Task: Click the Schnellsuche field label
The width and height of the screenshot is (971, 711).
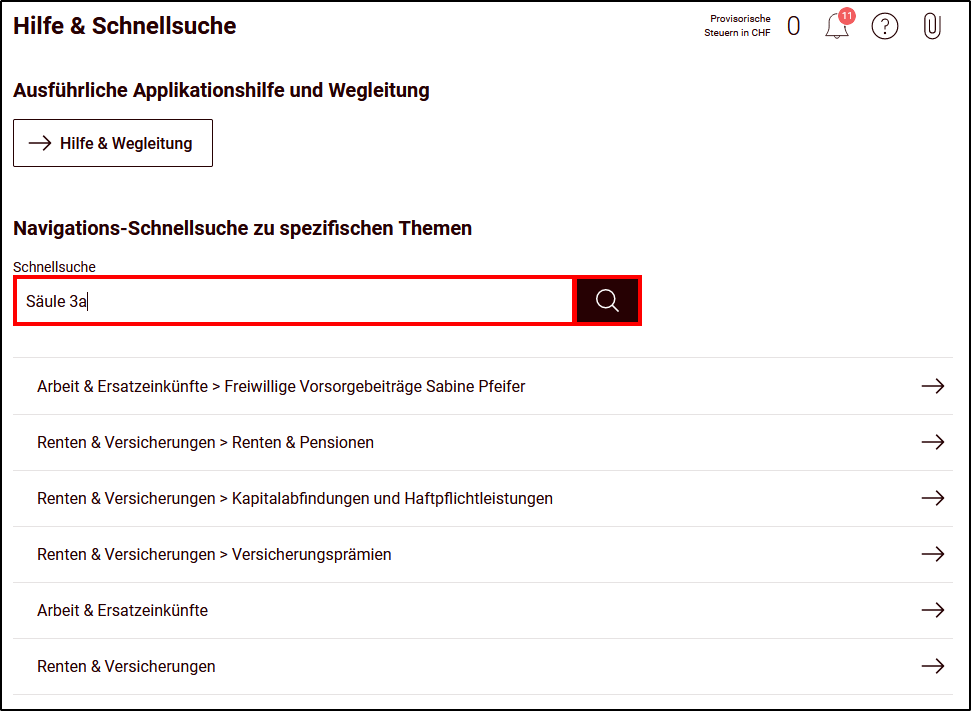Action: [x=54, y=267]
